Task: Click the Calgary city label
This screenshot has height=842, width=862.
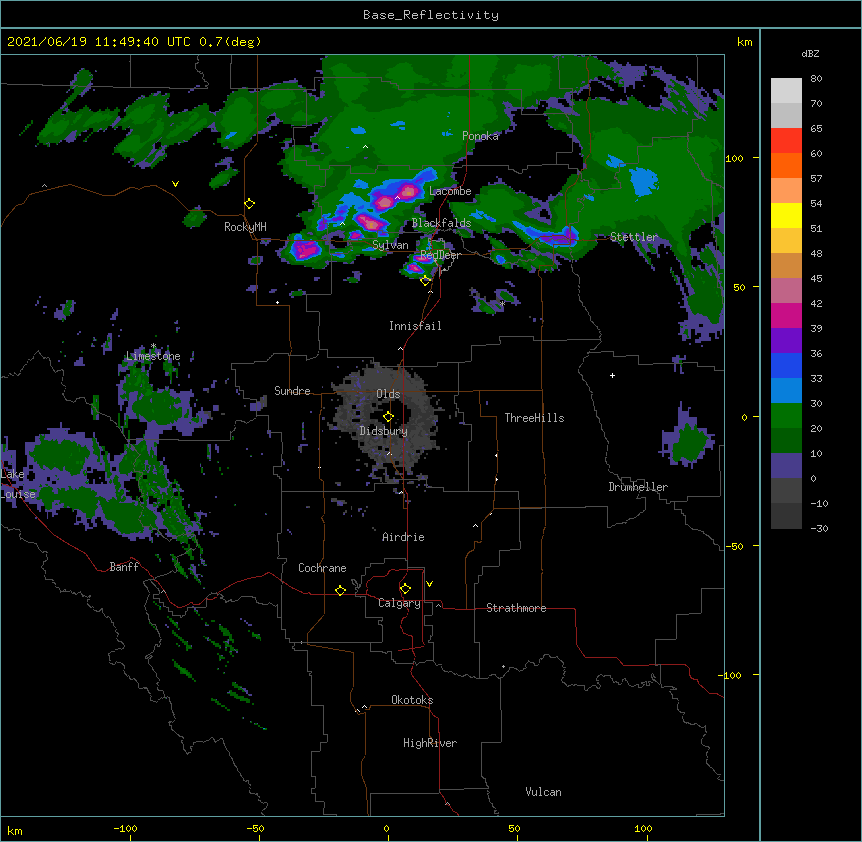Action: tap(399, 603)
